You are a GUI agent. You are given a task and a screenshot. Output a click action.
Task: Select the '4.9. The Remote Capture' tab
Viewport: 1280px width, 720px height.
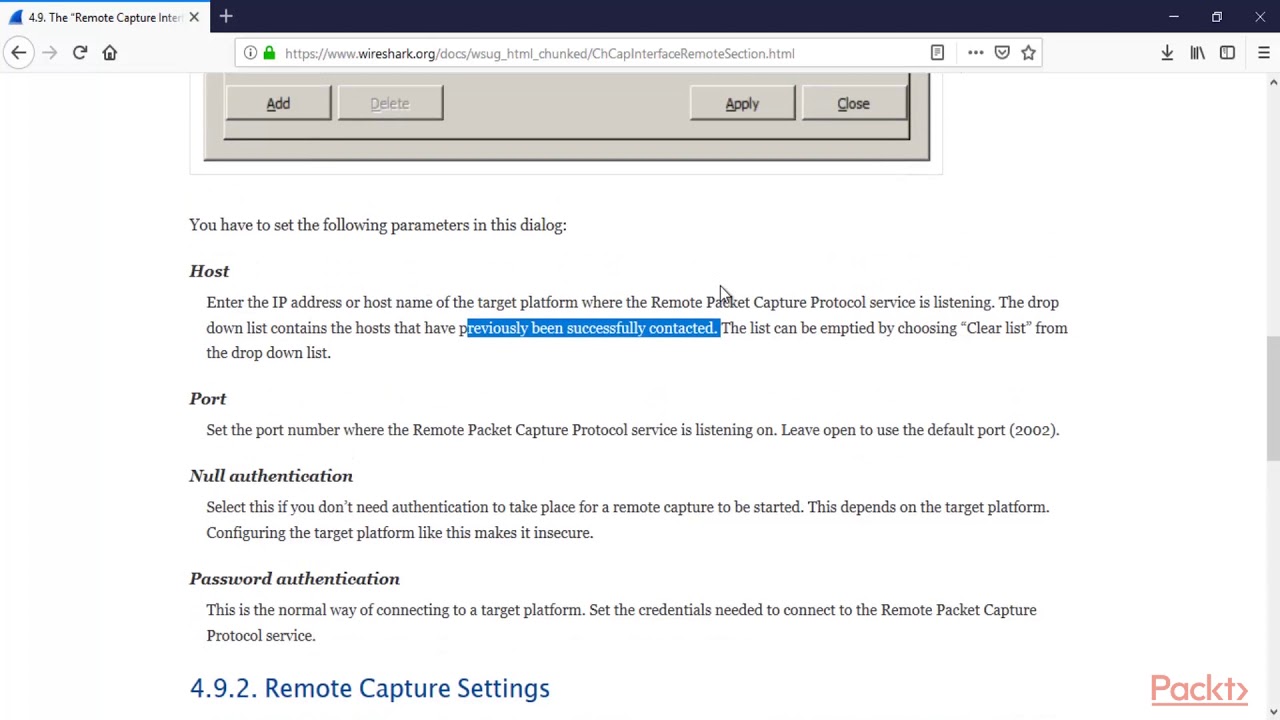click(x=105, y=17)
